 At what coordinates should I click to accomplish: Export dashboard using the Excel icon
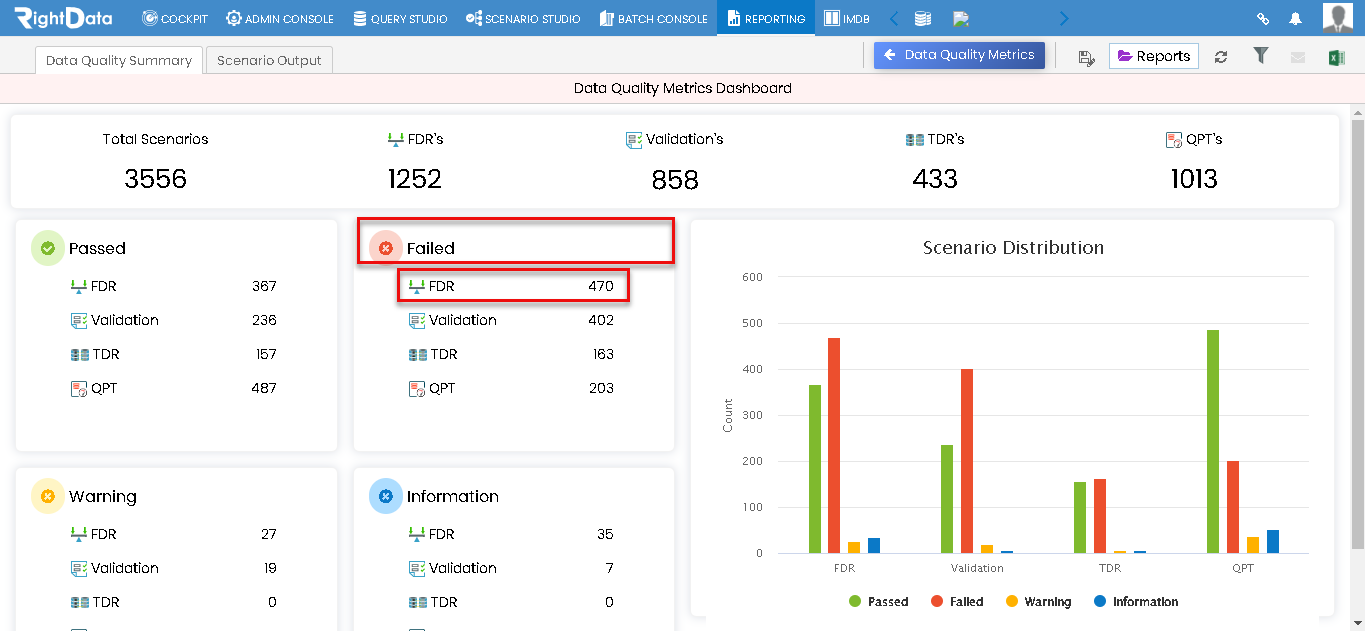pyautogui.click(x=1336, y=57)
